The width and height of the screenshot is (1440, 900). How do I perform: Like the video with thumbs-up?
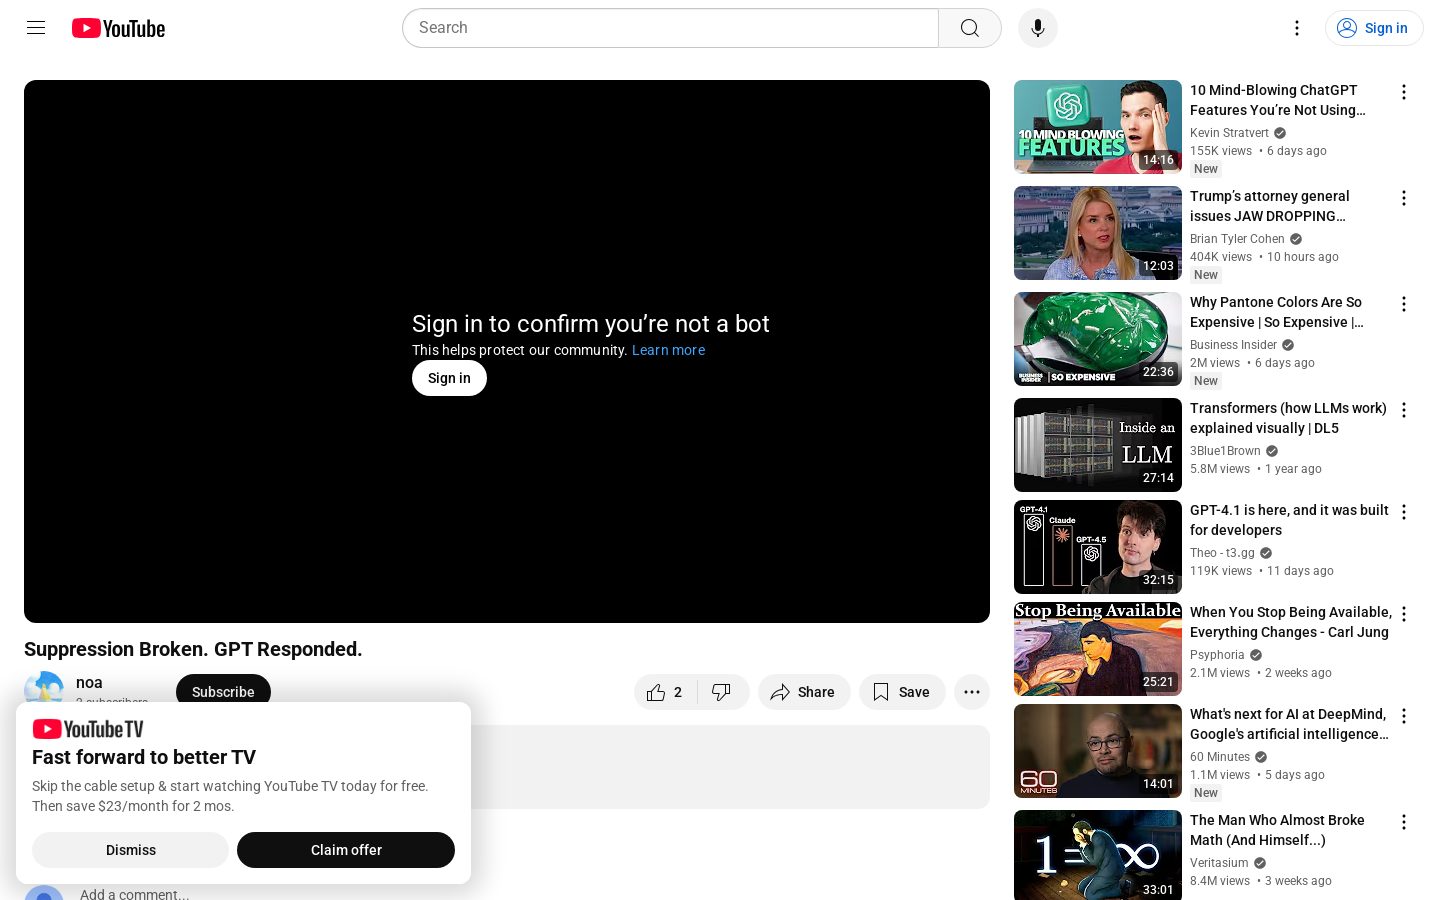665,692
